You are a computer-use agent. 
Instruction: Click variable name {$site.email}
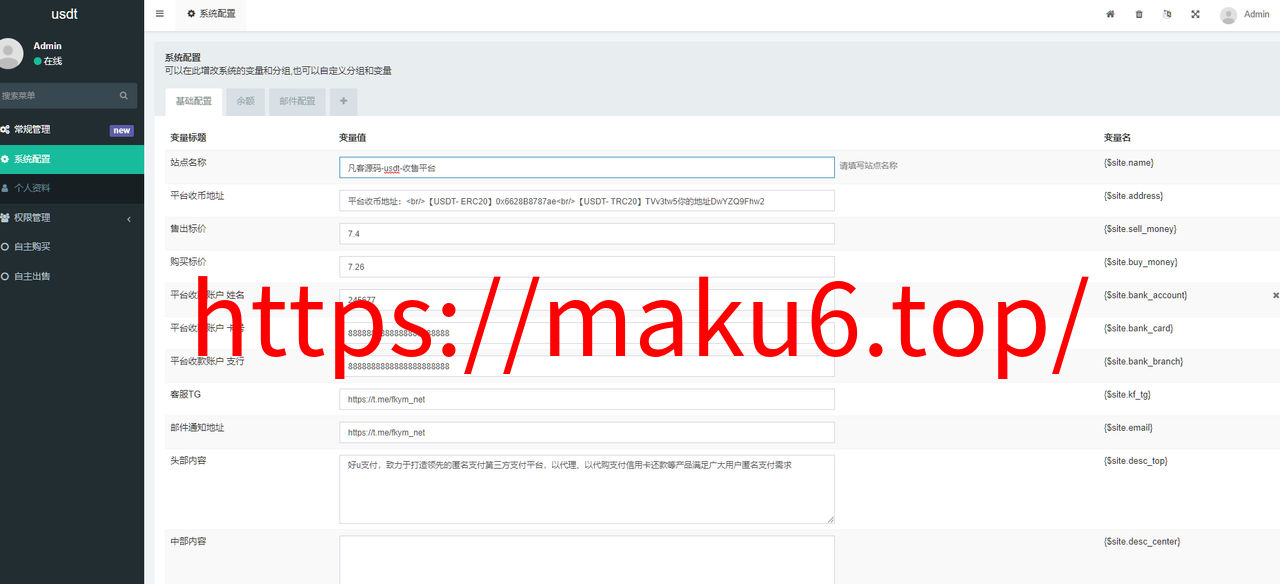click(1128, 427)
